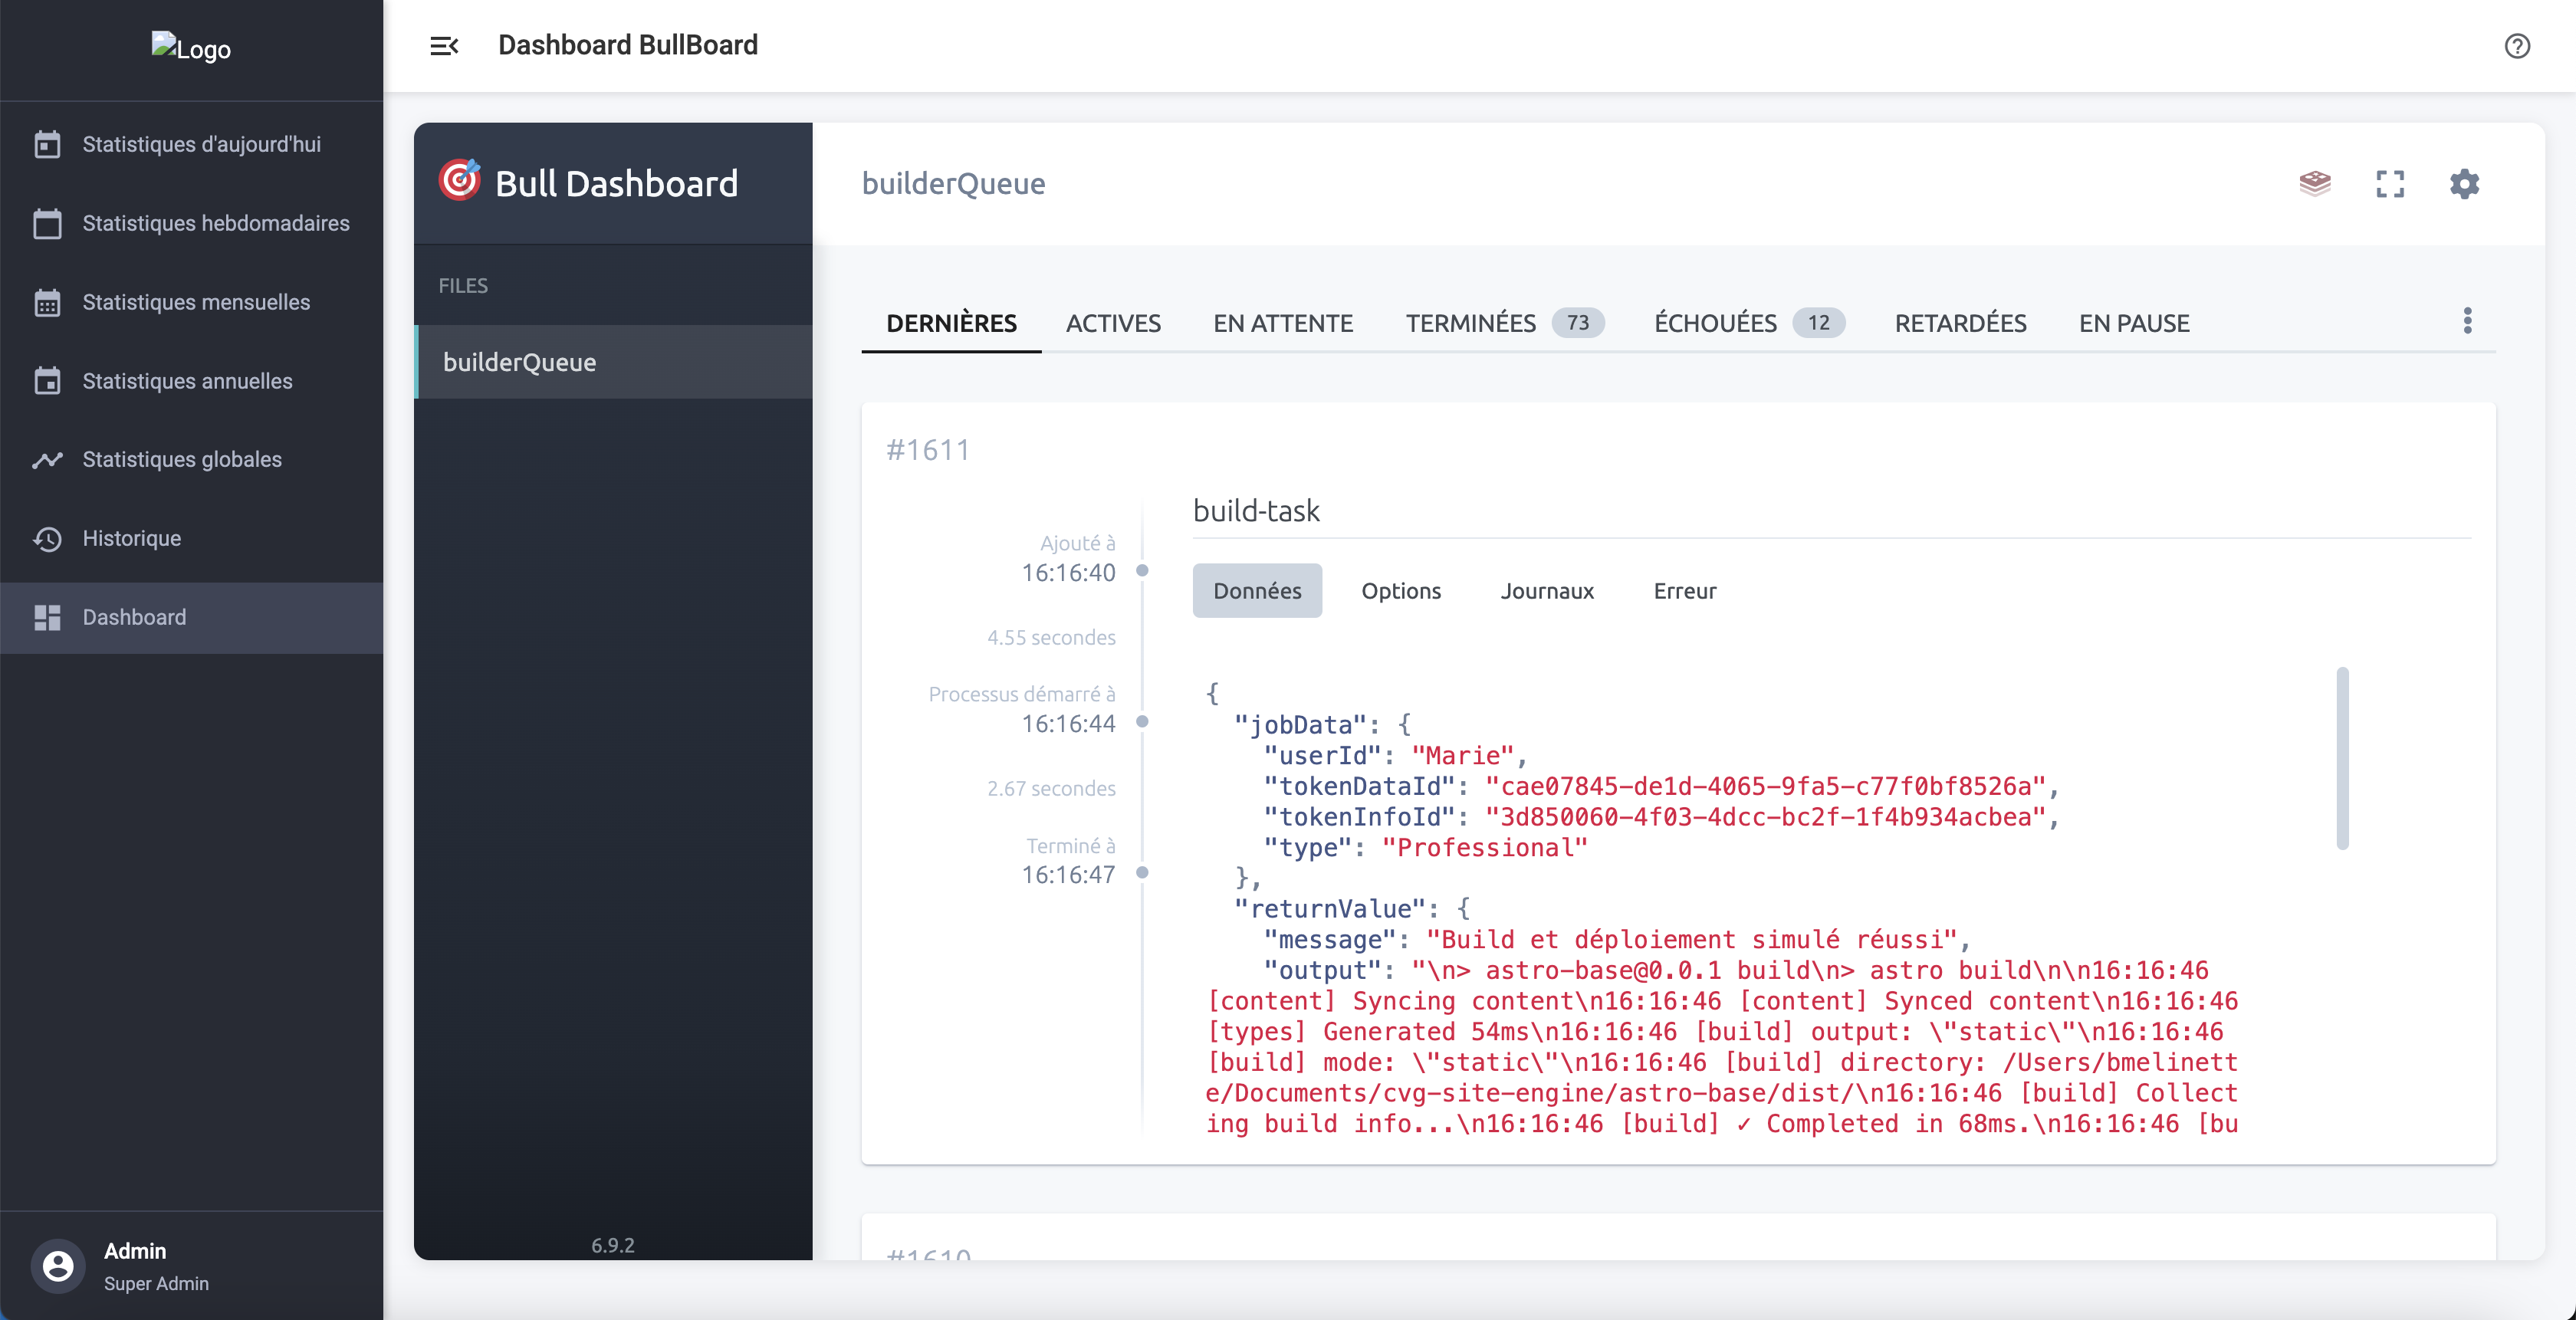Screen dimensions: 2576x1320
Task: Click the help question mark icon
Action: pos(2516,46)
